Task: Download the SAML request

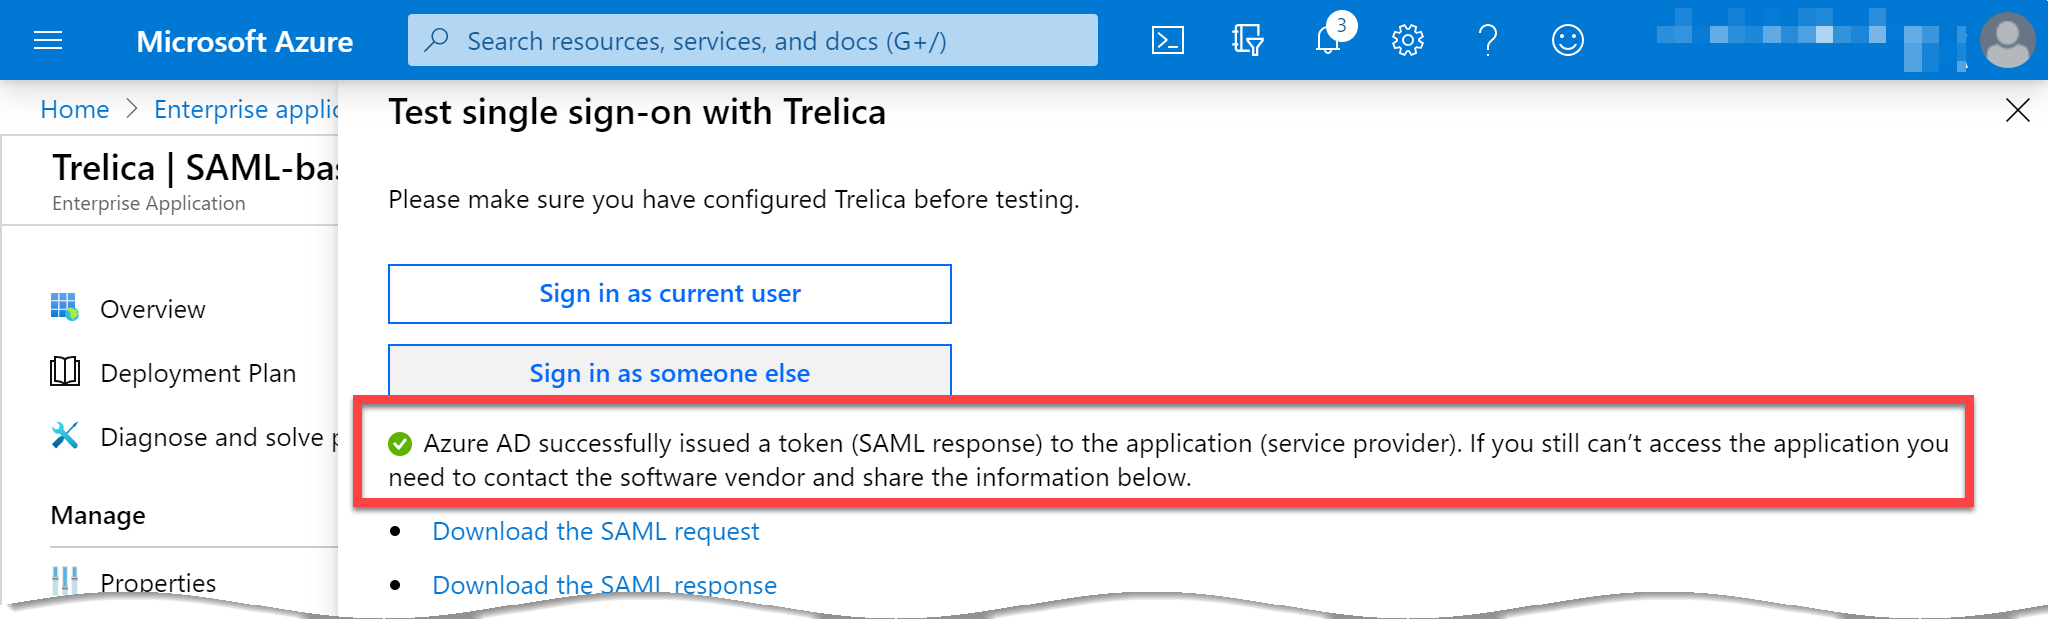Action: (596, 531)
